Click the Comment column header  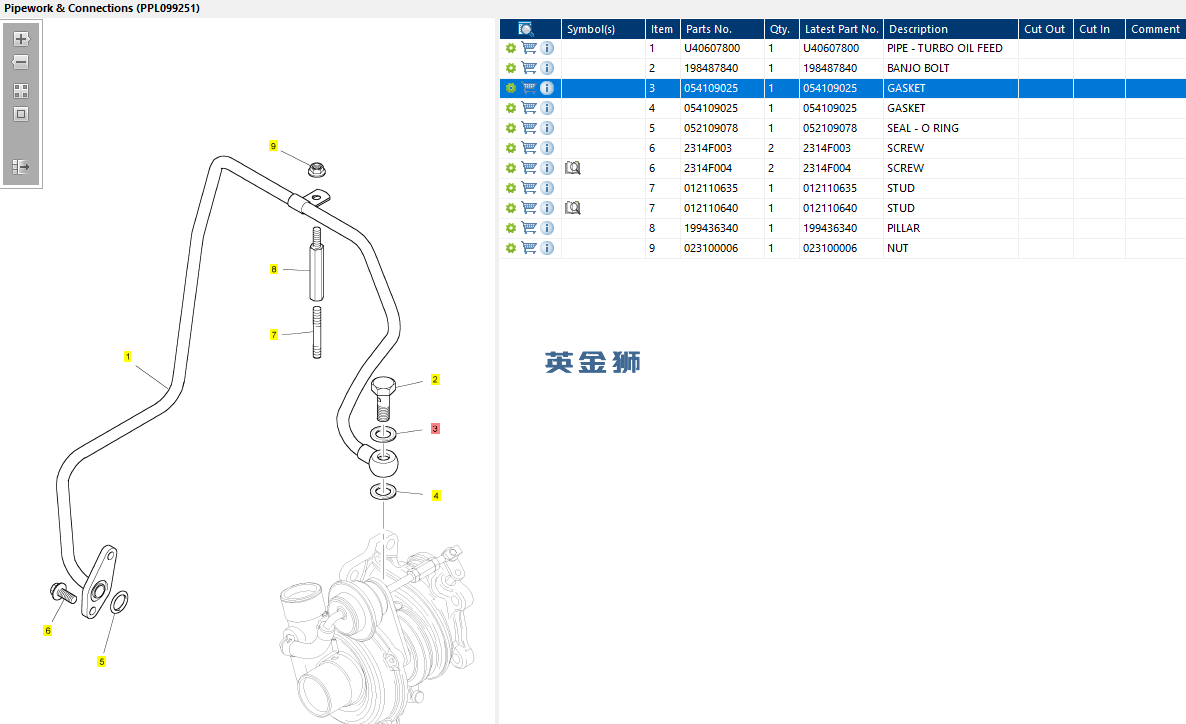tap(1156, 29)
